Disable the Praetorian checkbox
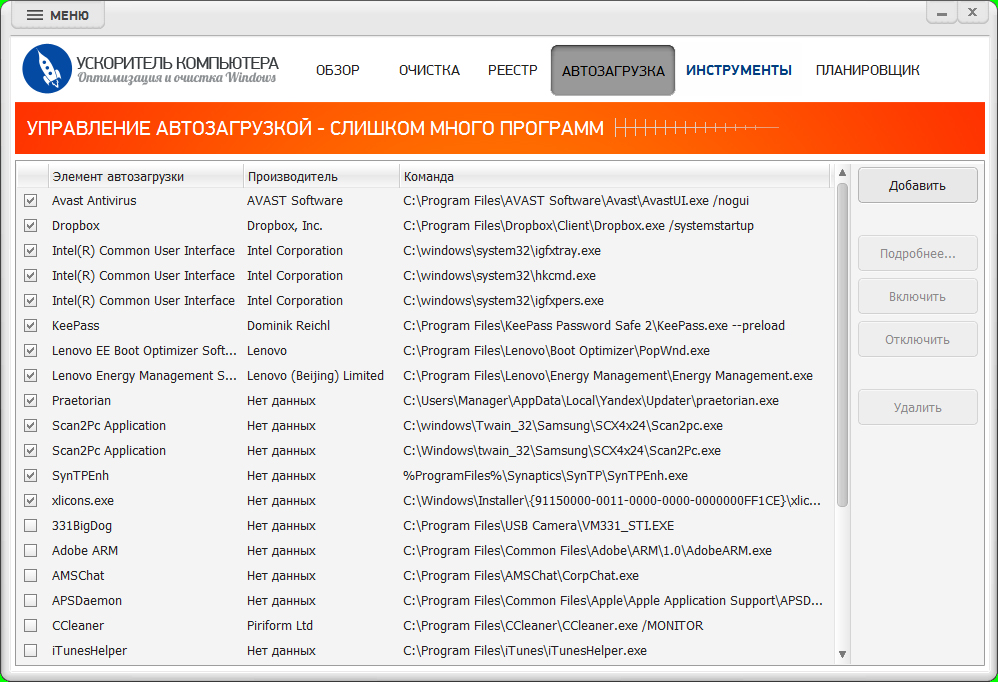Image resolution: width=998 pixels, height=682 pixels. [31, 400]
